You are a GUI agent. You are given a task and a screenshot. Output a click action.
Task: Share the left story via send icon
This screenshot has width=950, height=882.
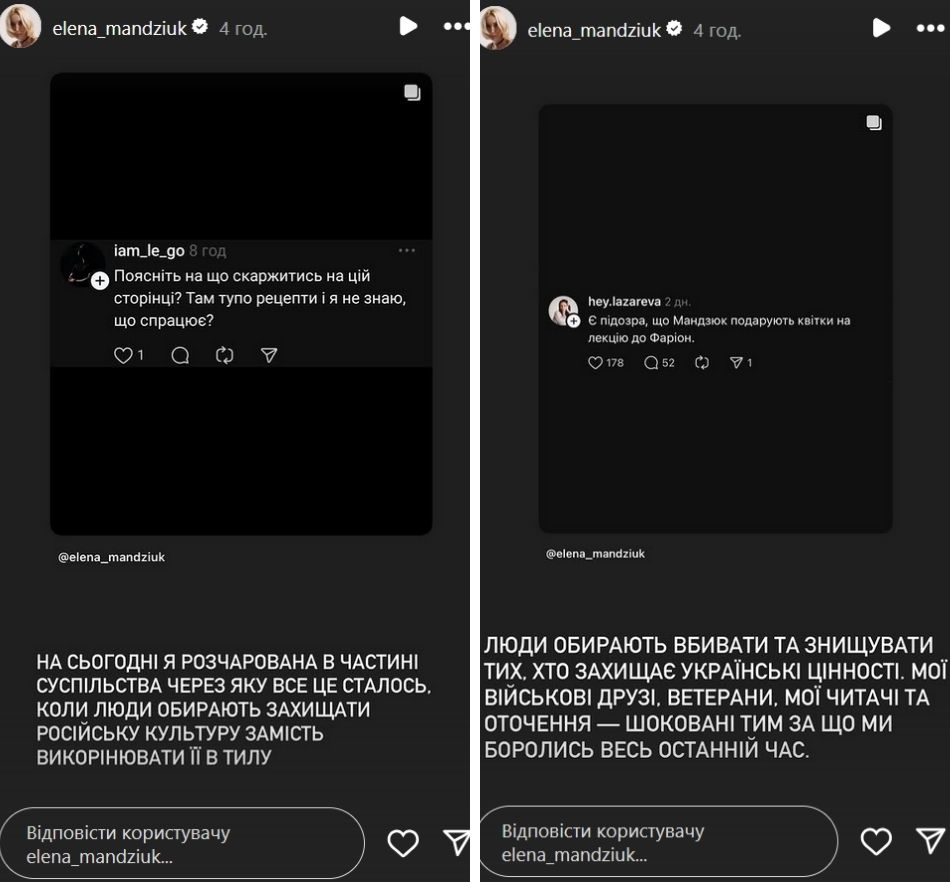(456, 842)
